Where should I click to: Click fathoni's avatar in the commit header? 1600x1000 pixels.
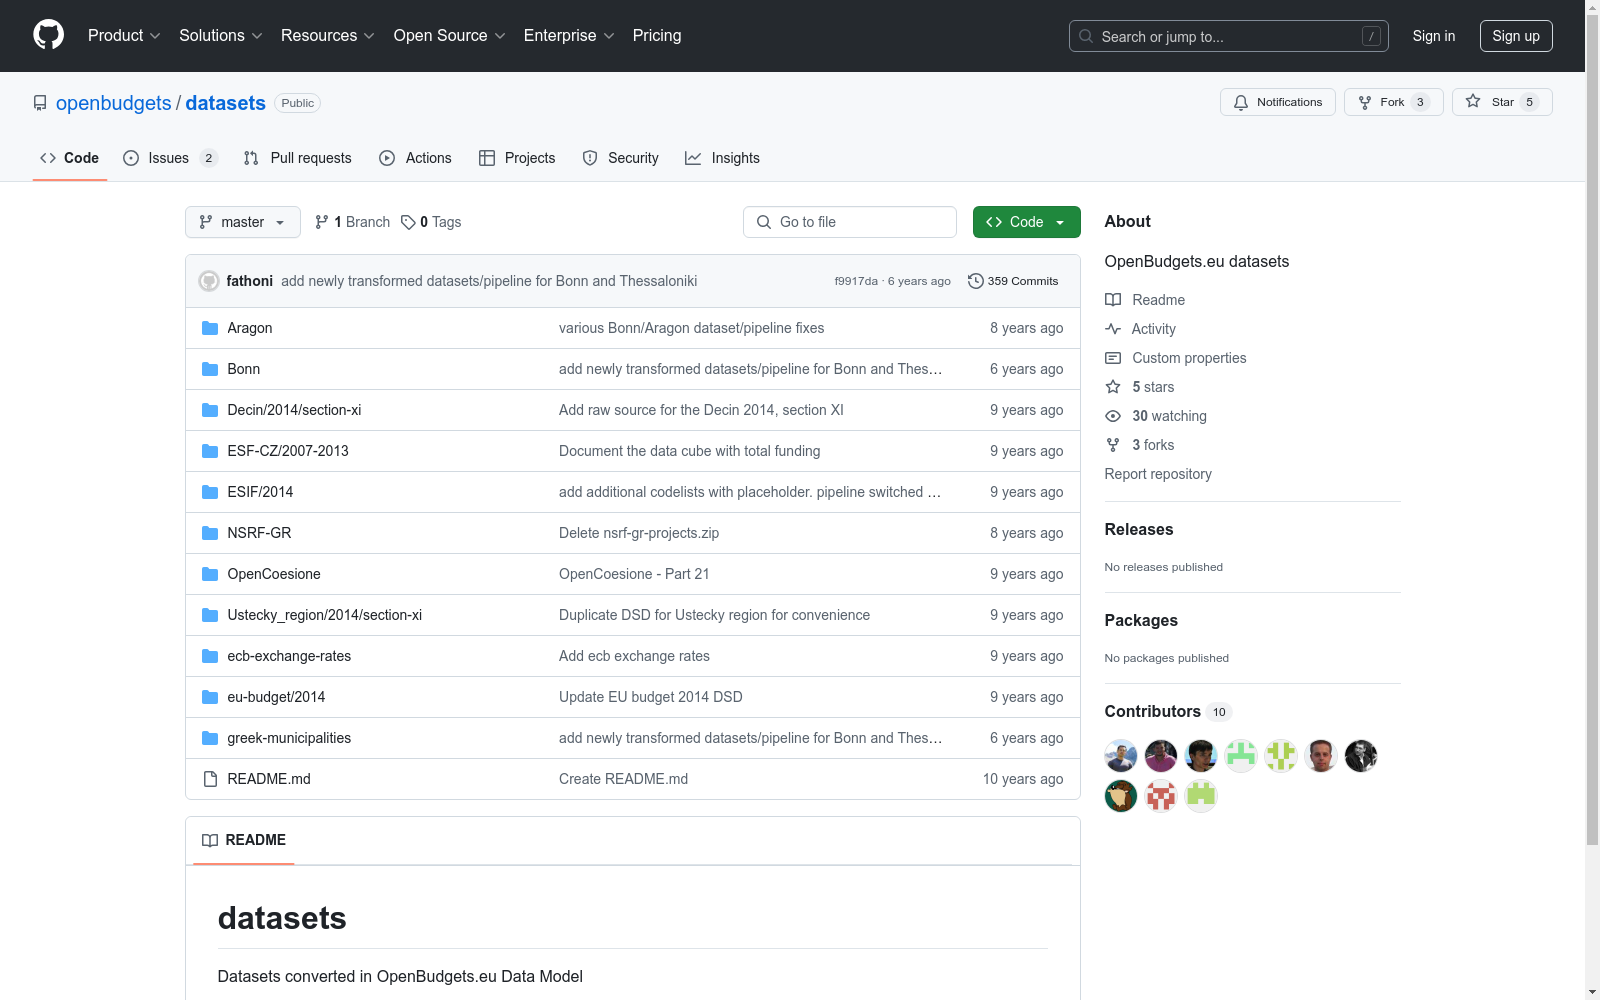pos(209,281)
